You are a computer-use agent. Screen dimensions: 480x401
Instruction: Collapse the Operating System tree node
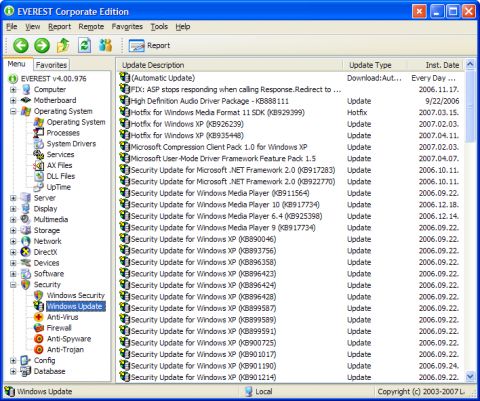tap(13, 111)
